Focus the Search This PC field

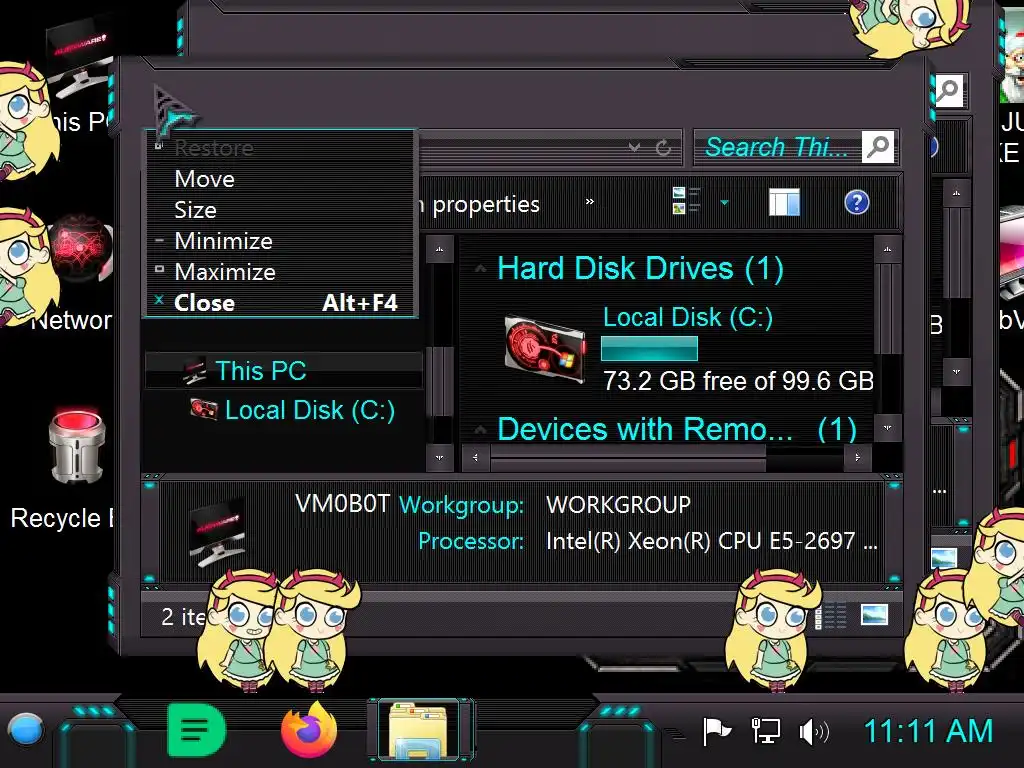[777, 147]
